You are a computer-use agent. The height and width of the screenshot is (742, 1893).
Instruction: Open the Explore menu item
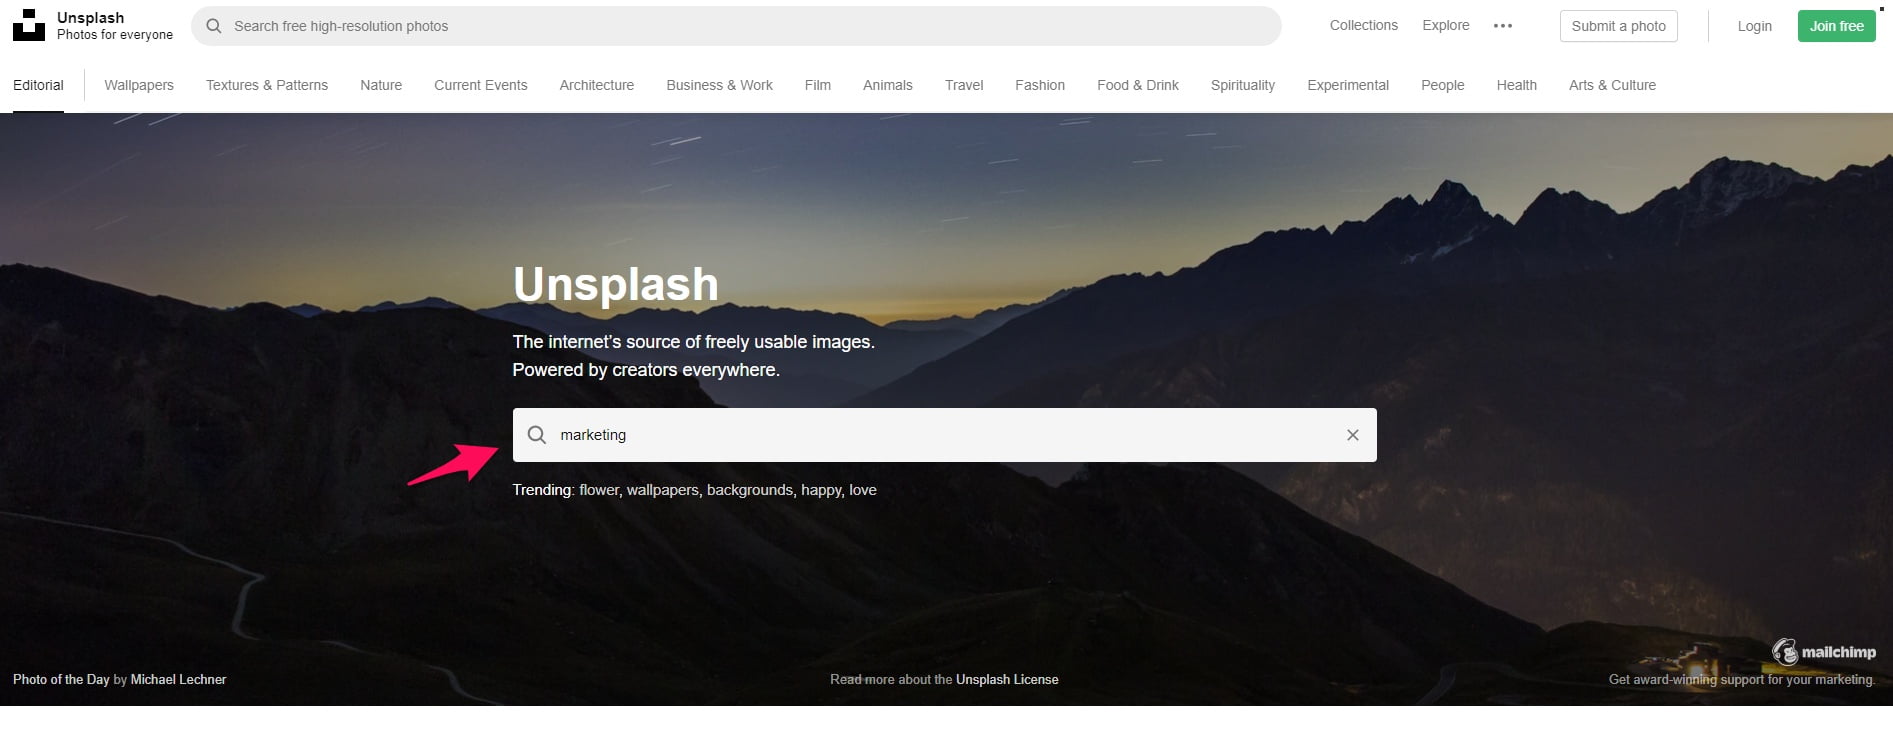tap(1445, 25)
